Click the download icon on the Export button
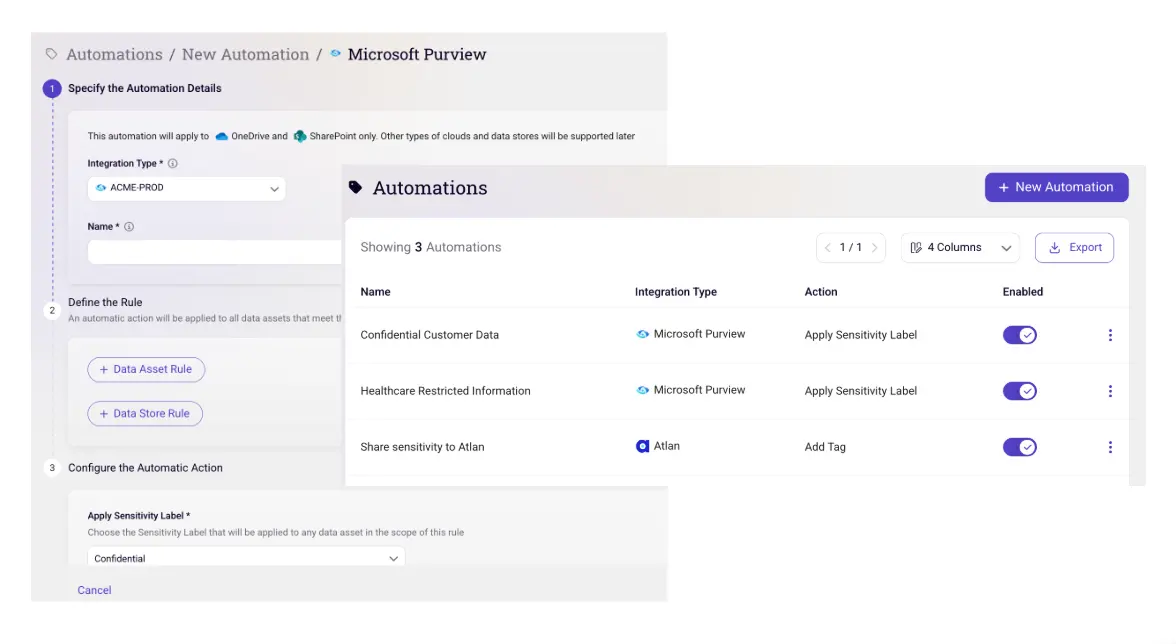Viewport: 1176px width, 644px height. 1054,247
